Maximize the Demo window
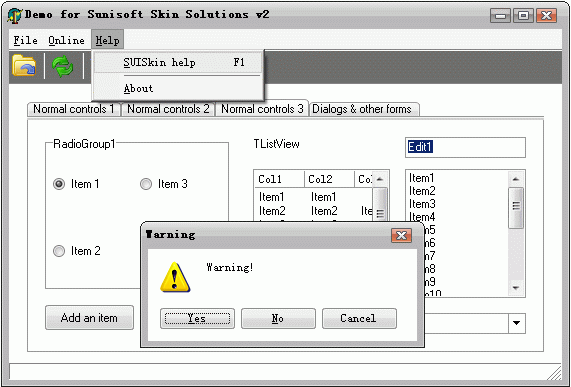Screen dimensions: 571x387 pos(523,16)
